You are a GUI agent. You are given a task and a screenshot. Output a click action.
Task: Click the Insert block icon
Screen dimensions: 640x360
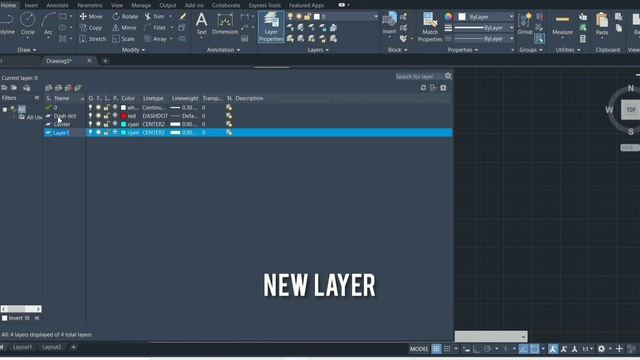point(389,22)
